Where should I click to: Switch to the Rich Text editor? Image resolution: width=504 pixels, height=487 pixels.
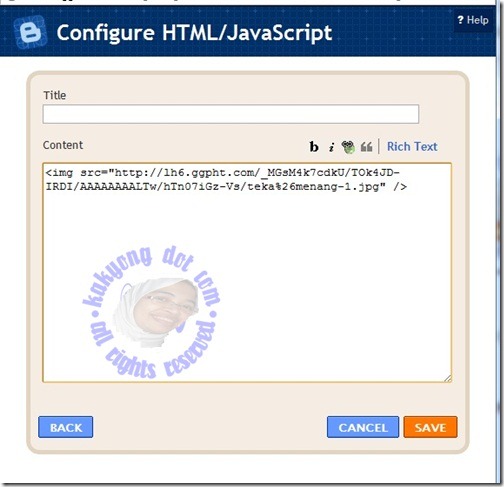412,147
